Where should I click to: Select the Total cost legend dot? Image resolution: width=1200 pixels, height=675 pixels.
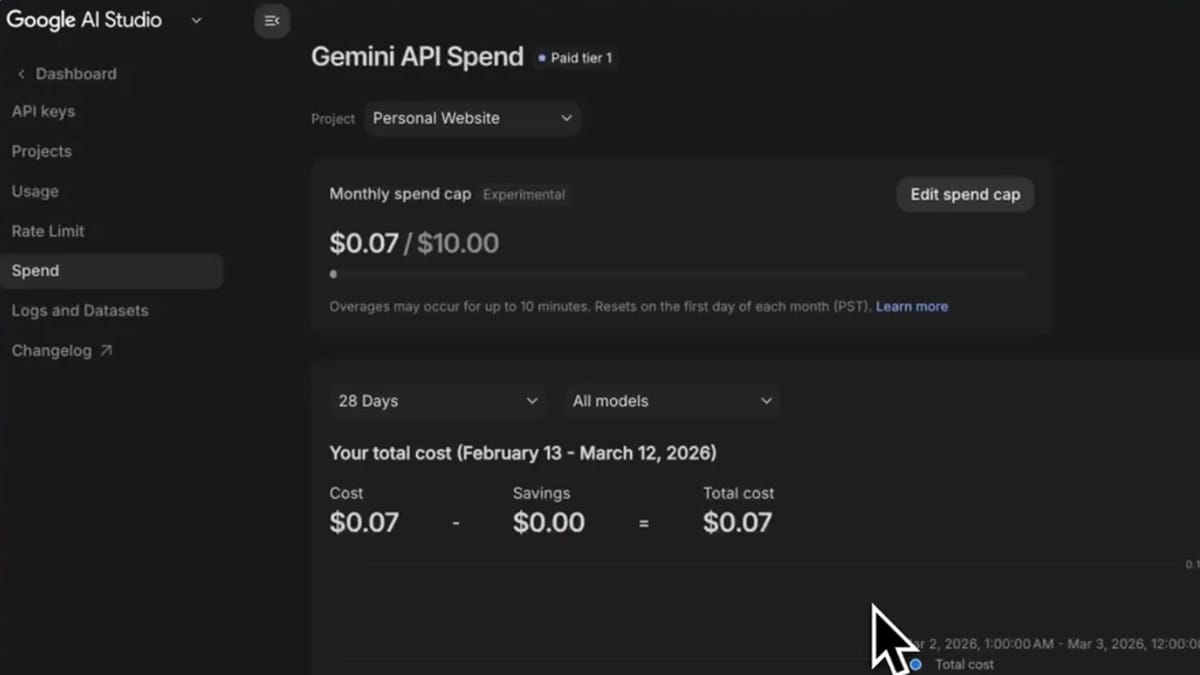tap(914, 664)
